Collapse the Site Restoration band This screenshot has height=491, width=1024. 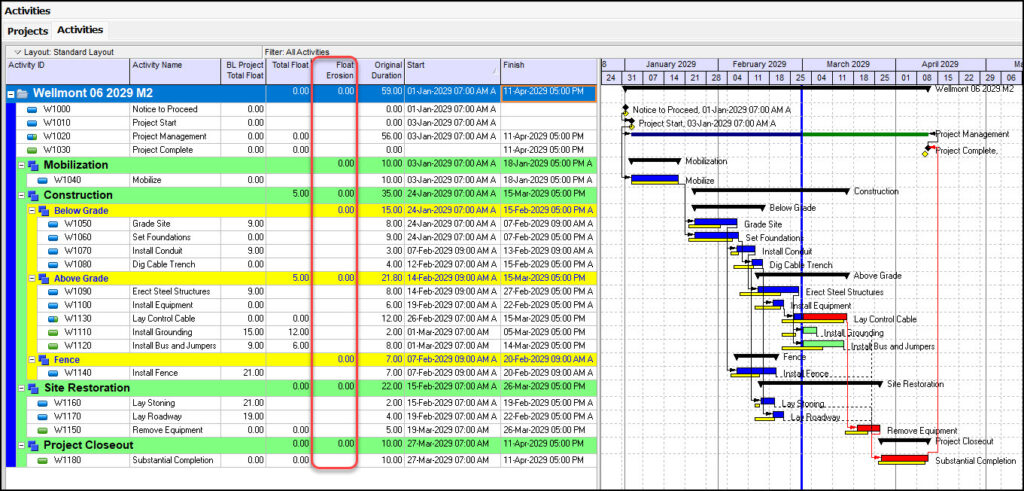coord(21,388)
